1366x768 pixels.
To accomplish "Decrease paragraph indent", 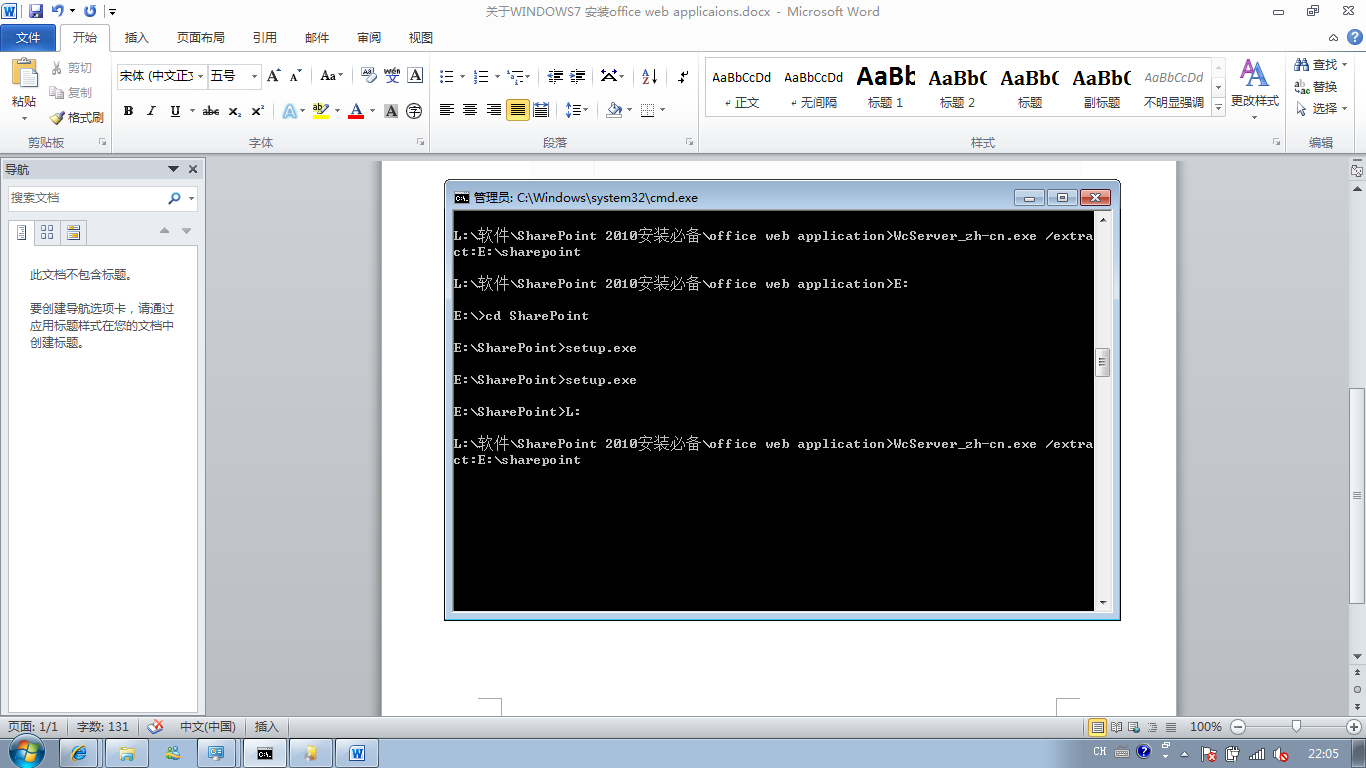I will [x=555, y=76].
